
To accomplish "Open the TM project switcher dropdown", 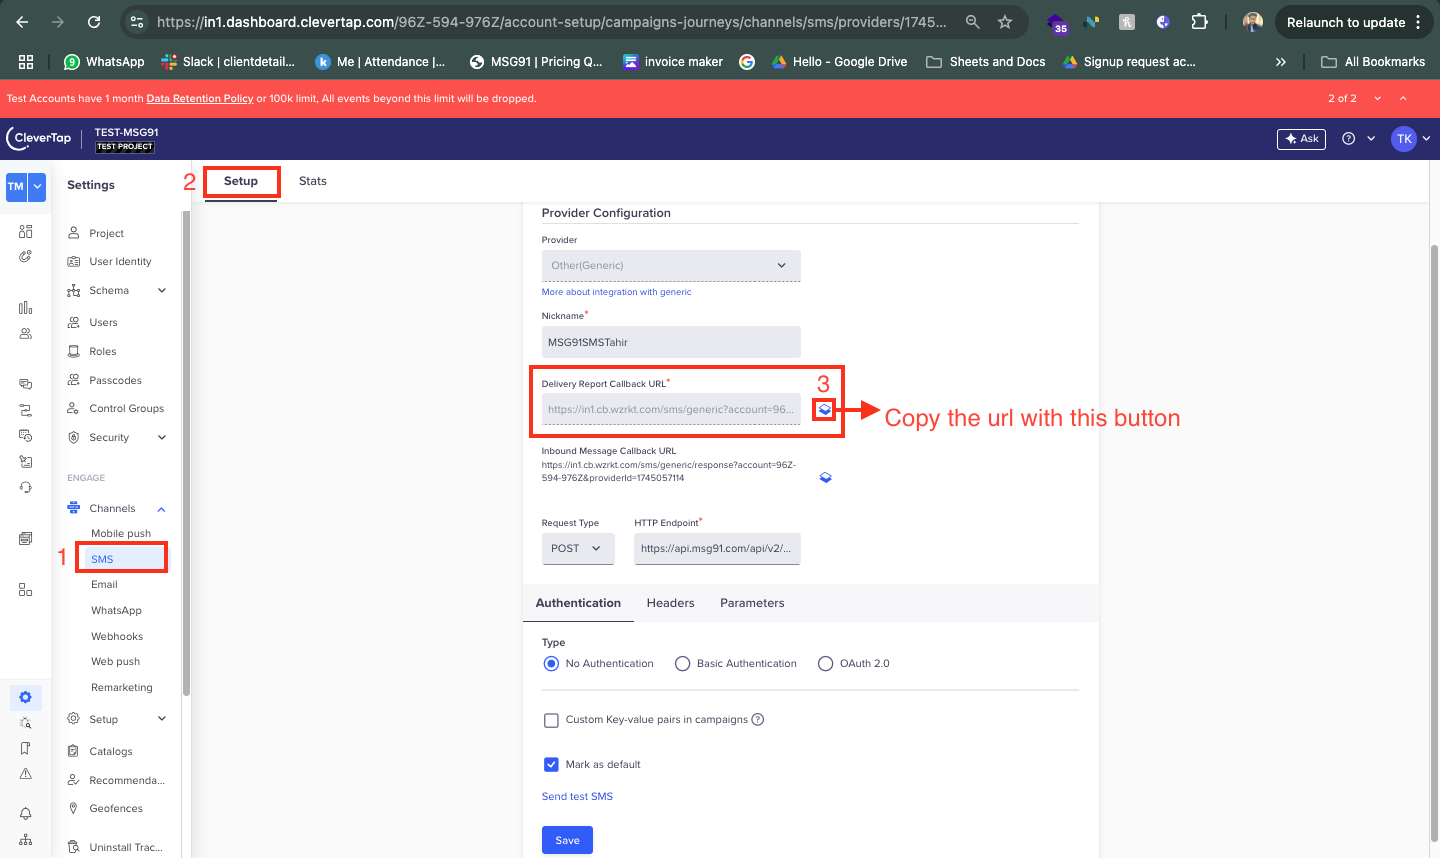I will (x=37, y=187).
